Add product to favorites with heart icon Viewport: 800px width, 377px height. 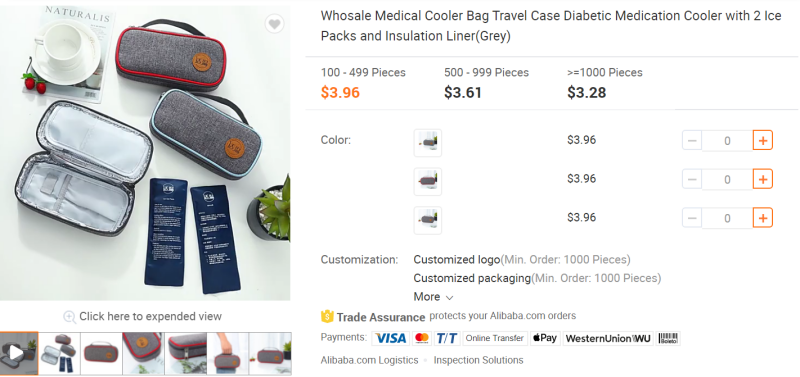click(274, 23)
